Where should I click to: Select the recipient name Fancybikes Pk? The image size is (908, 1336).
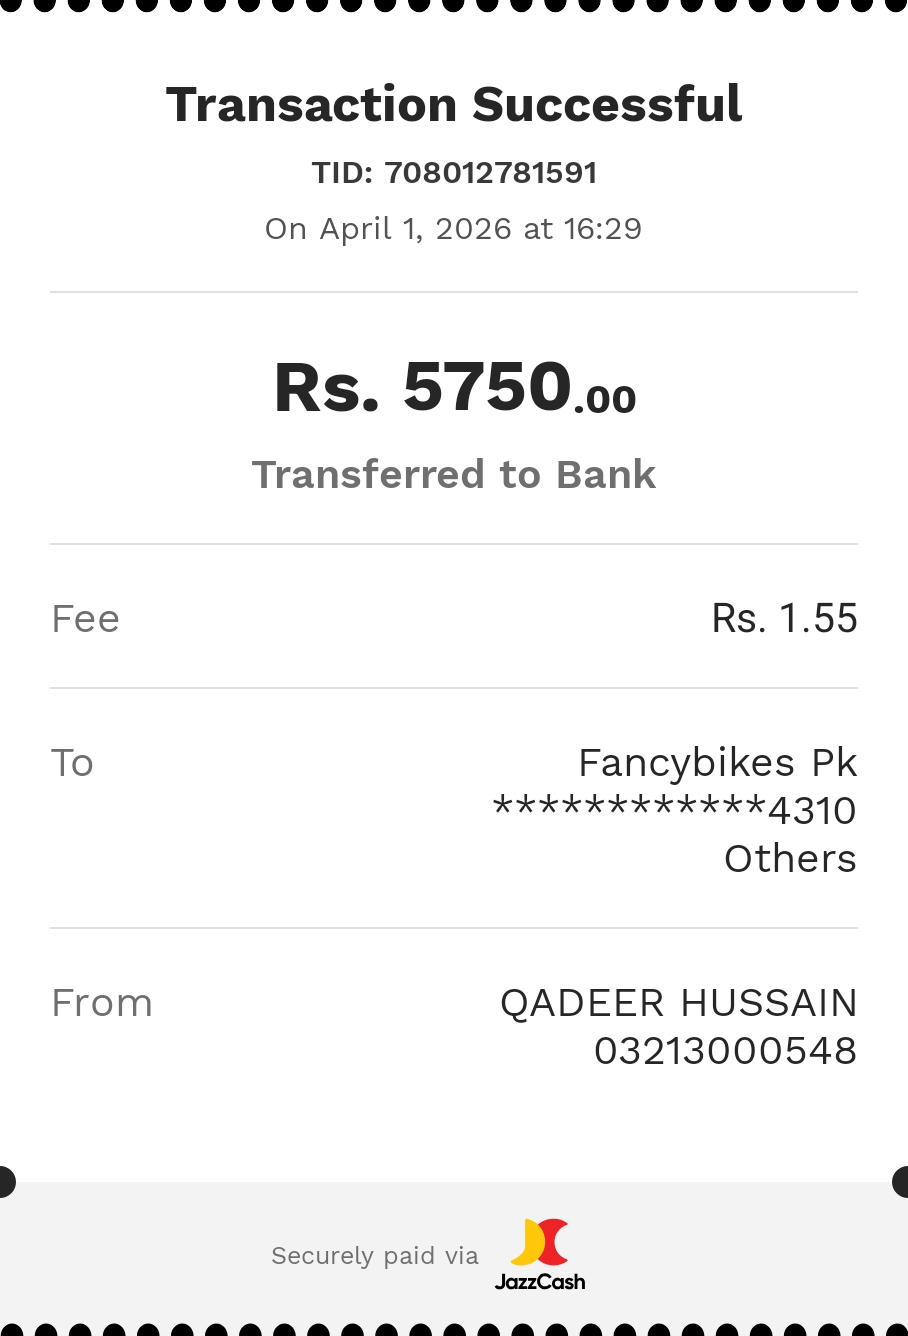pos(717,763)
